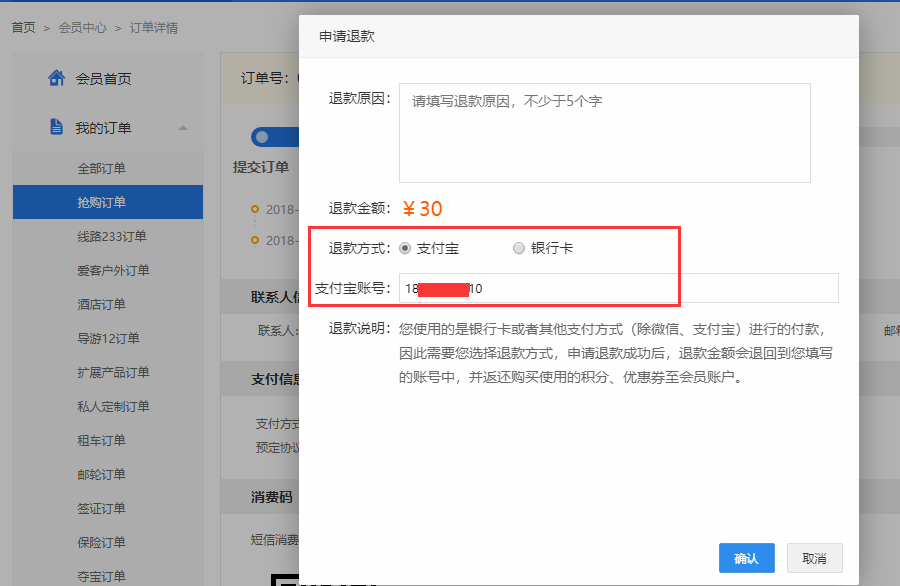Click the 退款原因 text area
900x586 pixels.
point(604,132)
